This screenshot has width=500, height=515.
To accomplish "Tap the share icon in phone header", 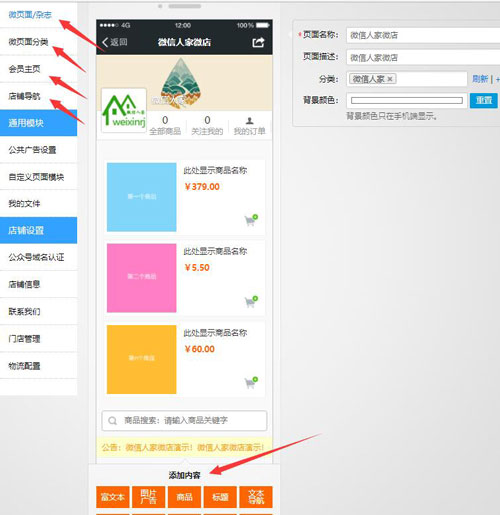I will click(x=258, y=42).
